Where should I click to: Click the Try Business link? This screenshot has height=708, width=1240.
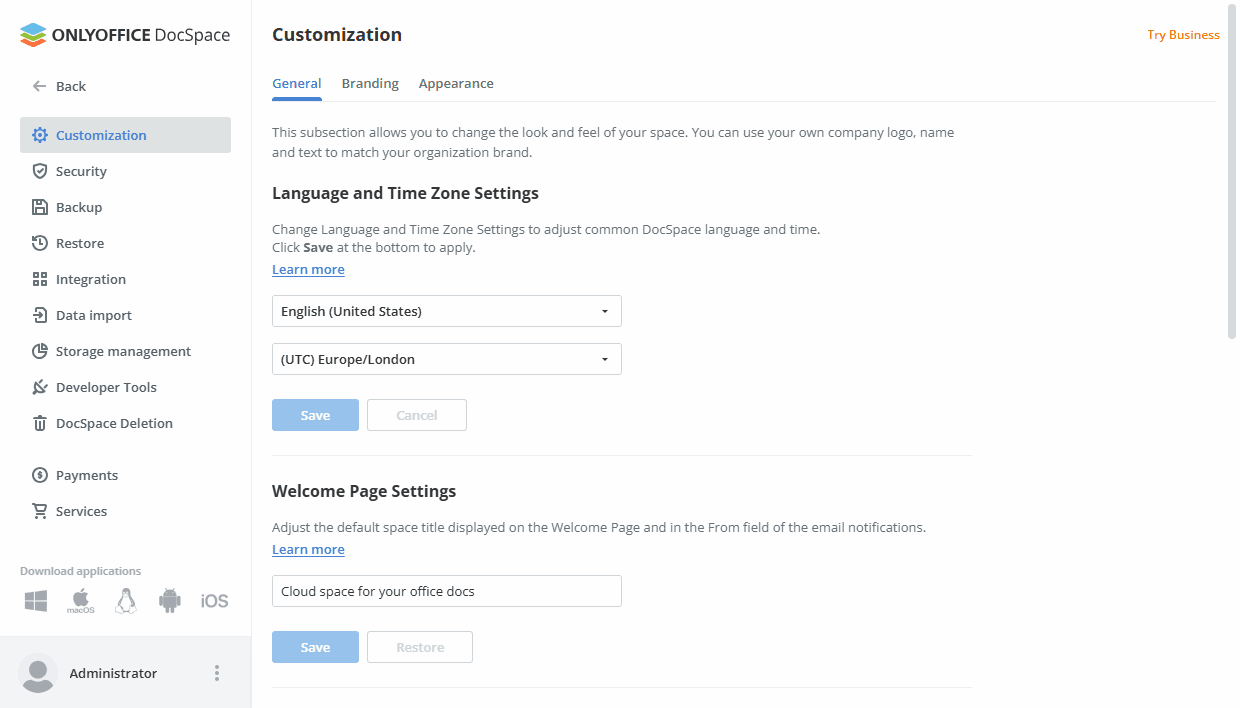(x=1183, y=34)
